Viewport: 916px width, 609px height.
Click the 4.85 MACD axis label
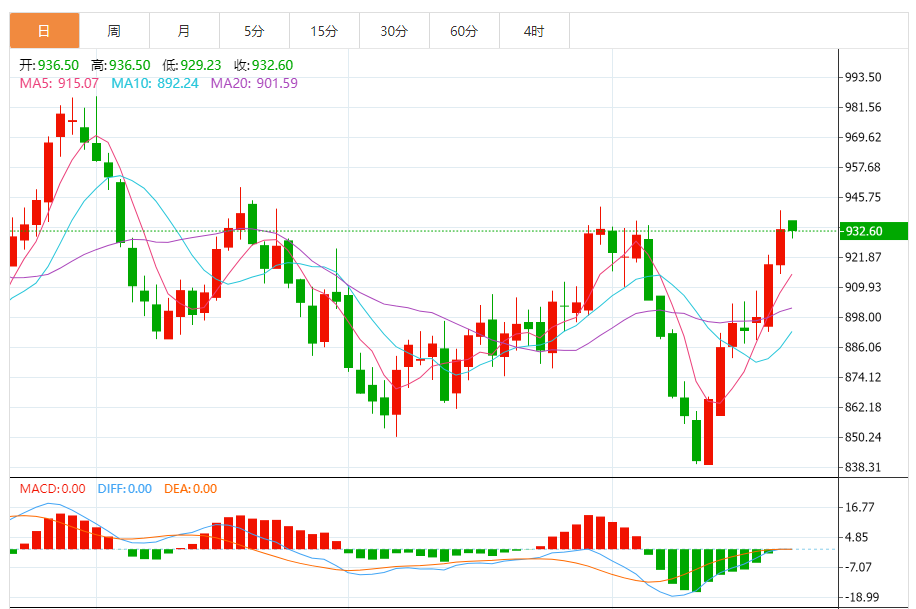point(857,537)
